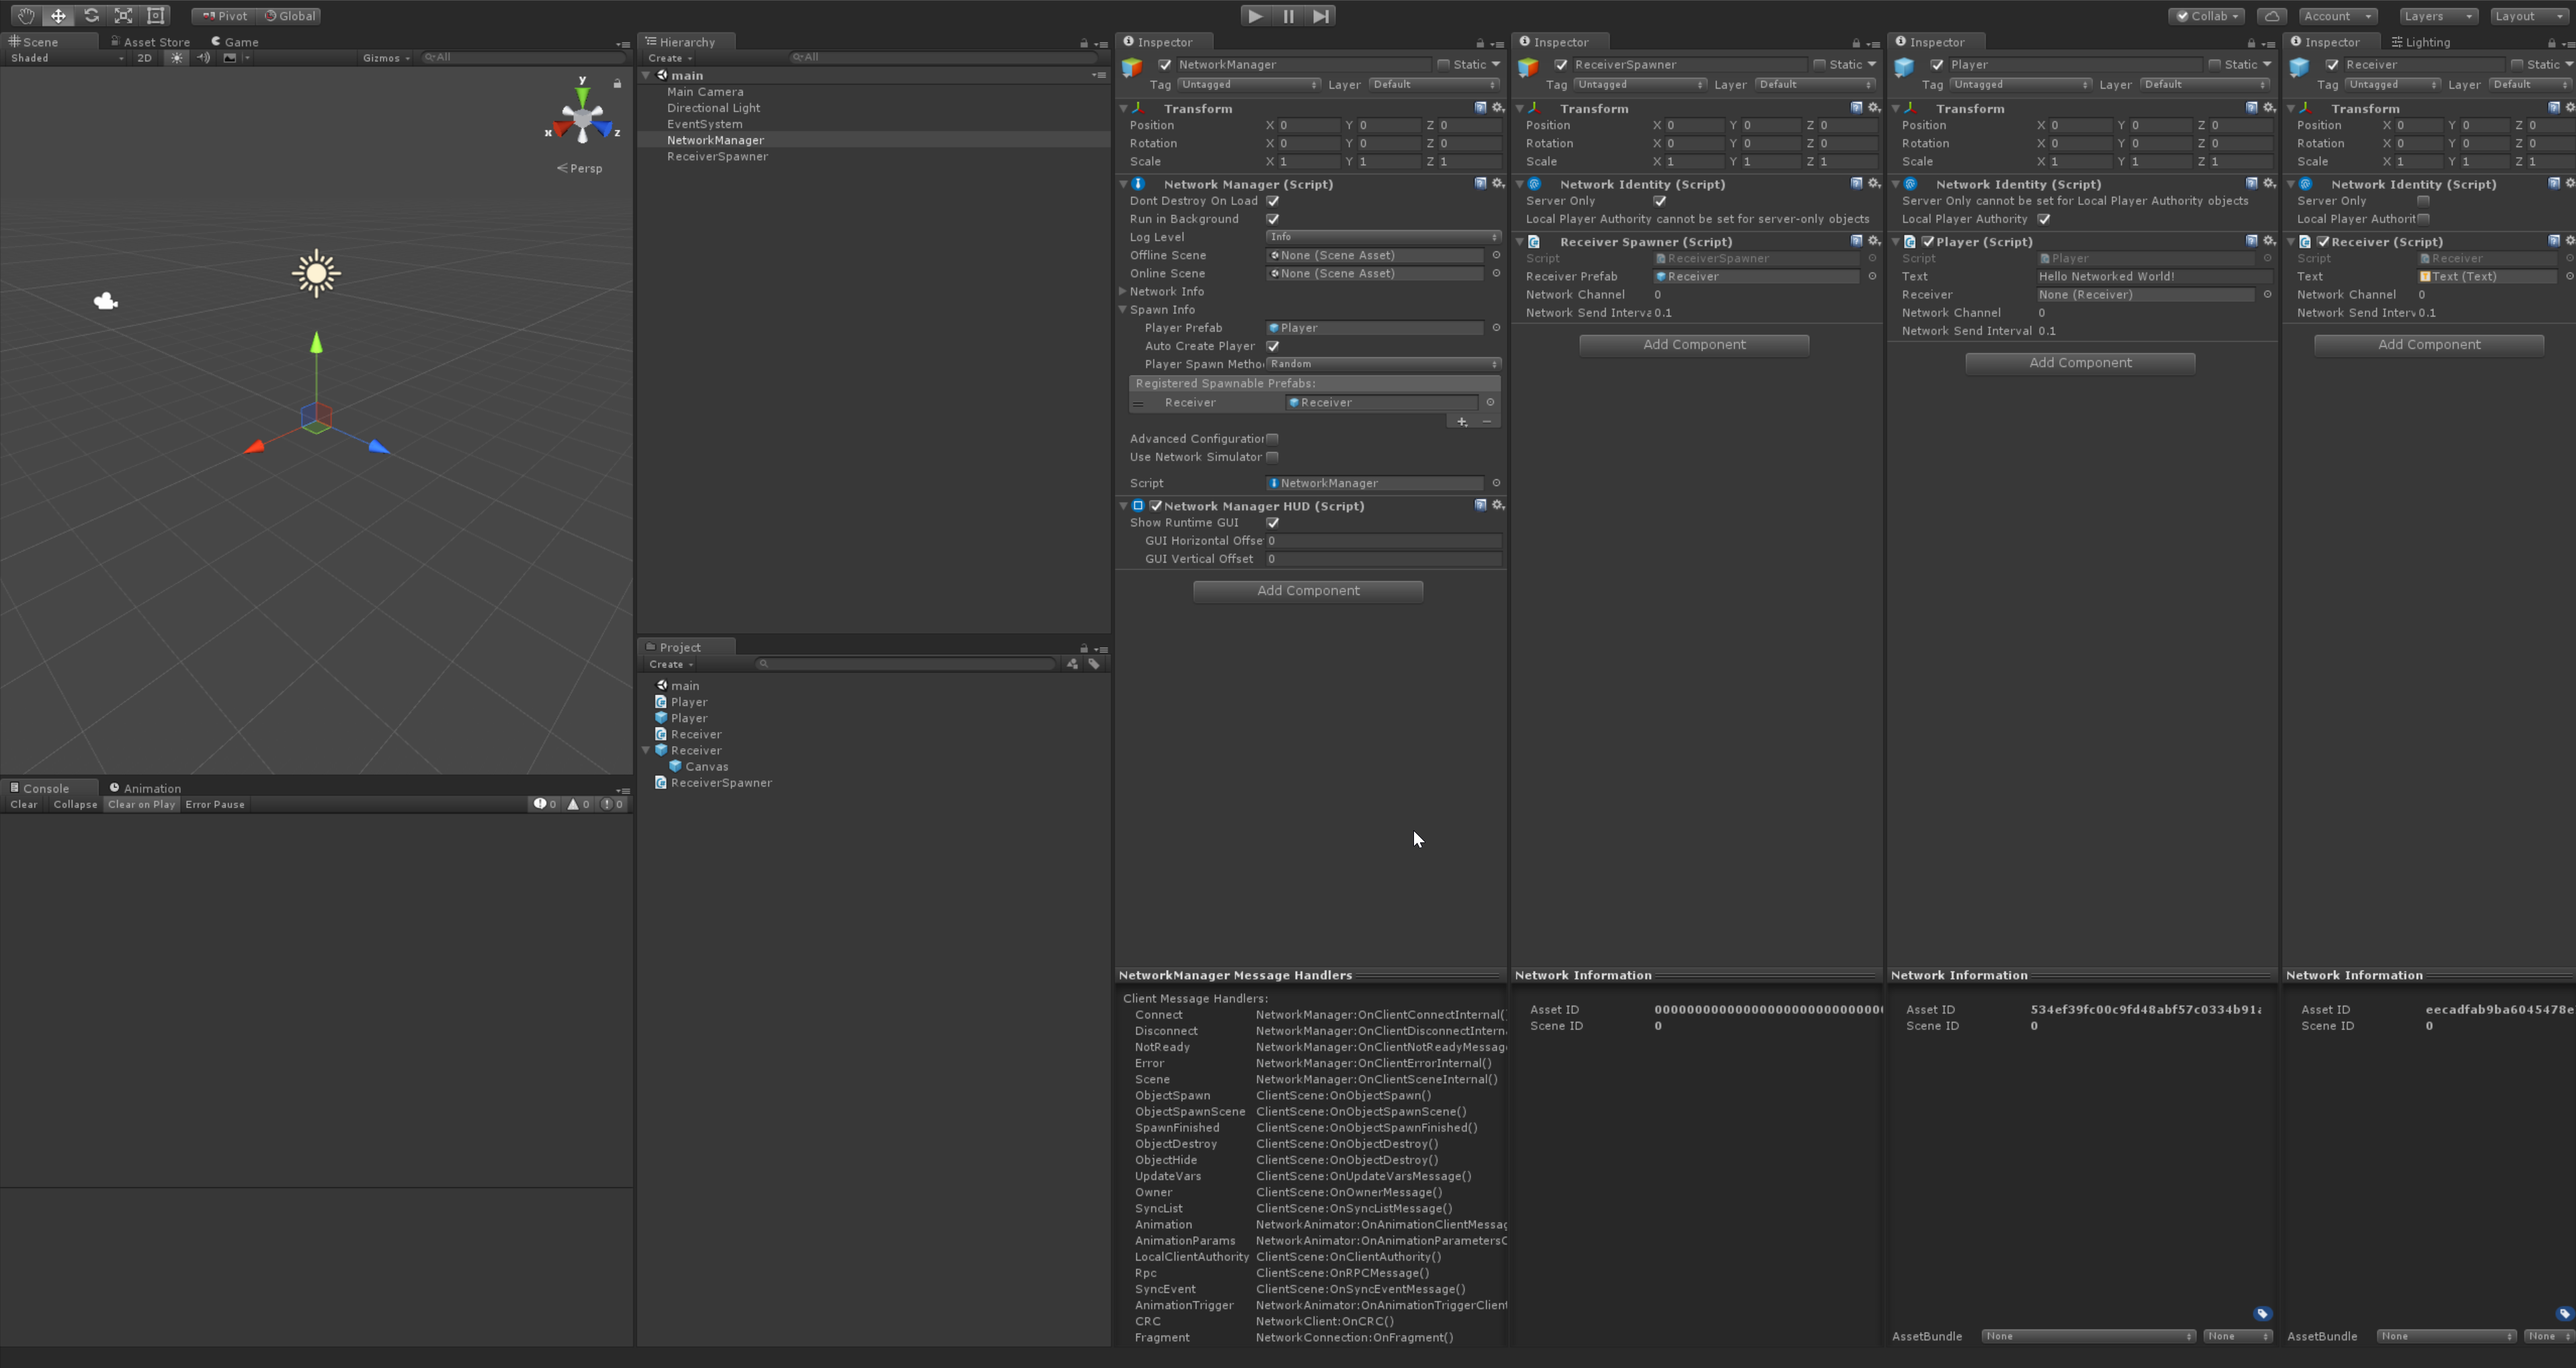The image size is (2576, 1368).
Task: Enable Server Only on Receiver Spawner
Action: (x=1660, y=200)
